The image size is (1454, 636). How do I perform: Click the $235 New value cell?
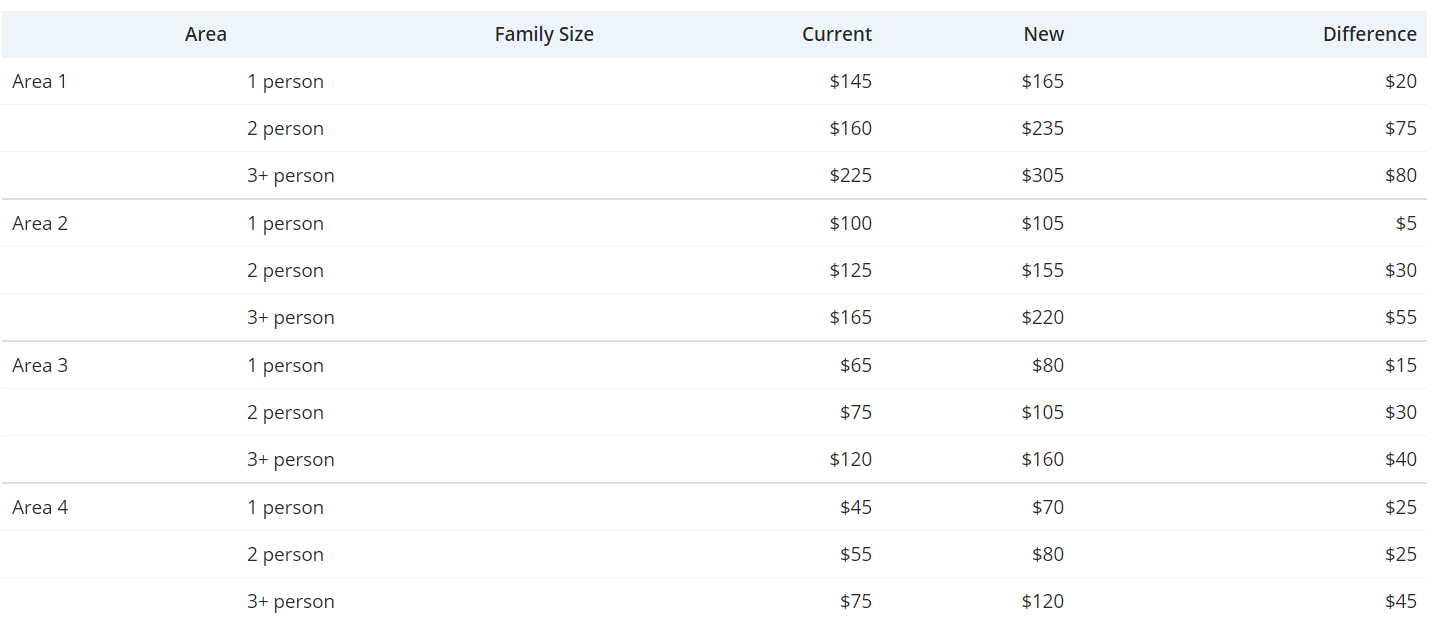tap(1042, 128)
